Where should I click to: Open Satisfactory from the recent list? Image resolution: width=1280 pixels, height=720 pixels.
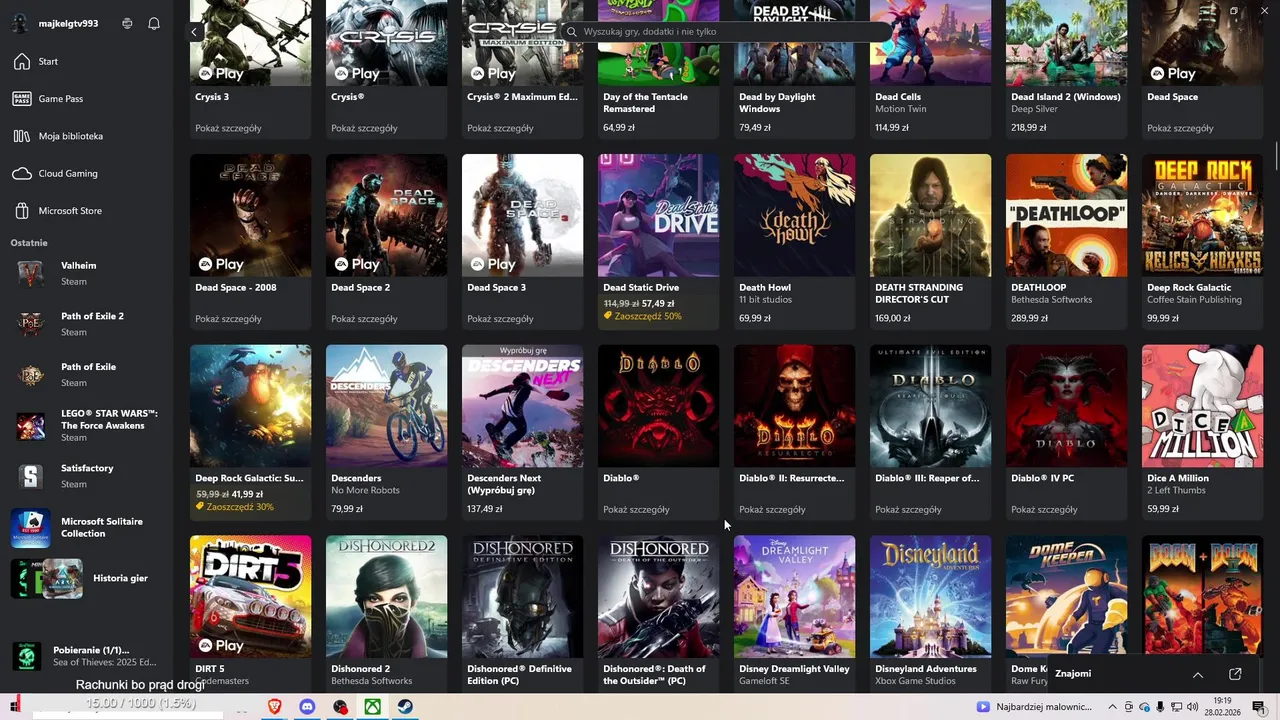(x=86, y=476)
